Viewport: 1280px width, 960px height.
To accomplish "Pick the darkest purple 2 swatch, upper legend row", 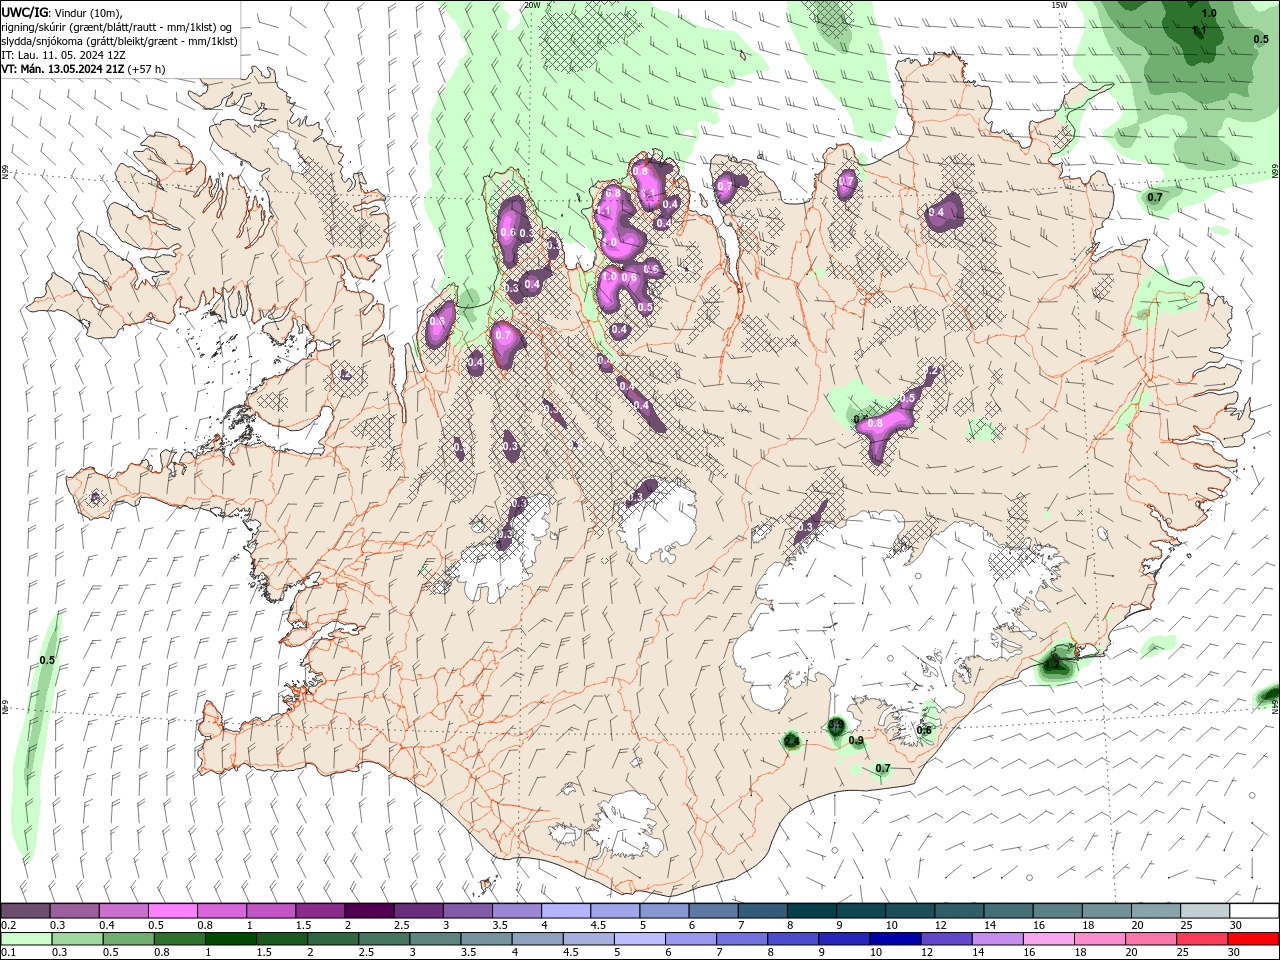I will click(368, 911).
